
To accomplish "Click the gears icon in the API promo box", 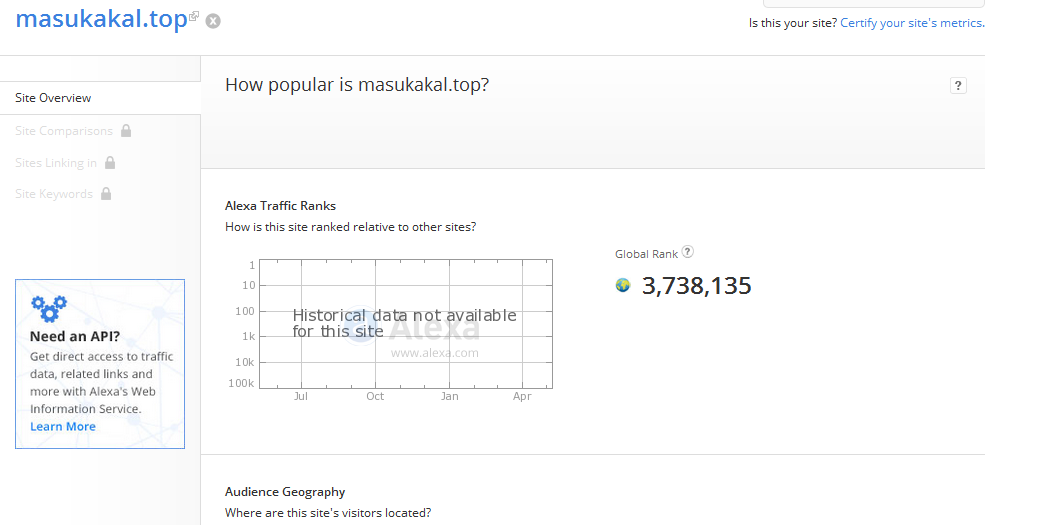I will click(48, 307).
